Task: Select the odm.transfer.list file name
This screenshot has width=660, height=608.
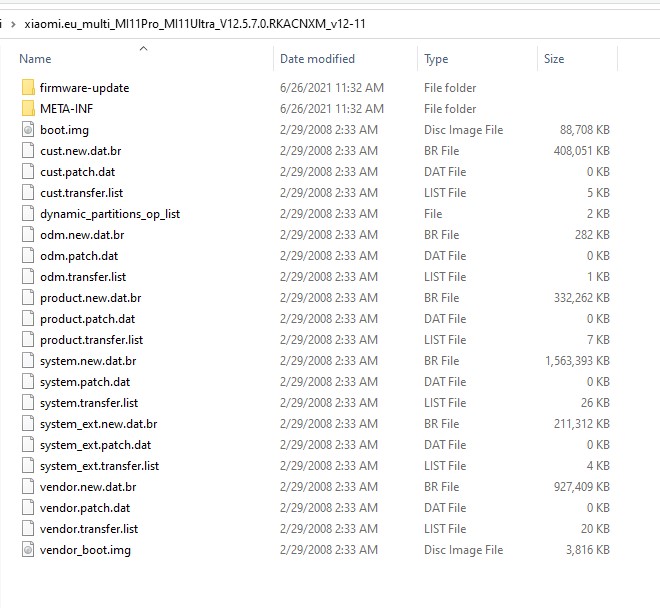Action: click(x=83, y=277)
